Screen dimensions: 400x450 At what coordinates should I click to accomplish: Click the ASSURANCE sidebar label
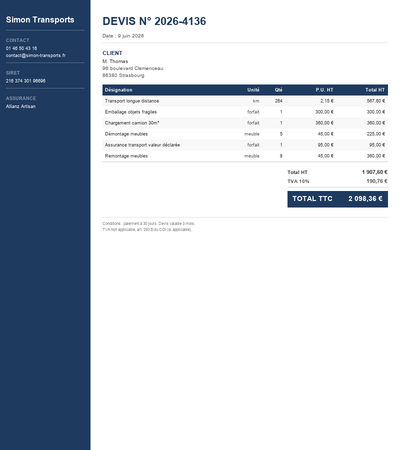pyautogui.click(x=21, y=98)
